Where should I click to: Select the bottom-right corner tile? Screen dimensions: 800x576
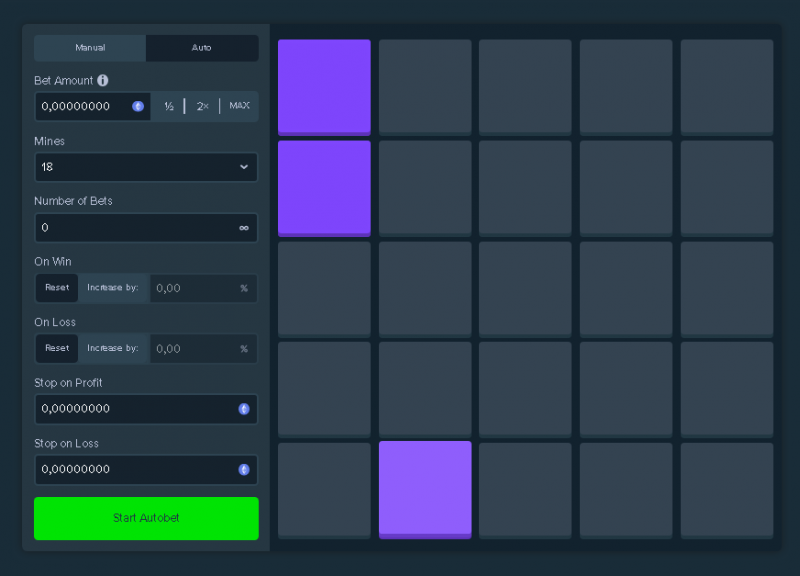(727, 490)
